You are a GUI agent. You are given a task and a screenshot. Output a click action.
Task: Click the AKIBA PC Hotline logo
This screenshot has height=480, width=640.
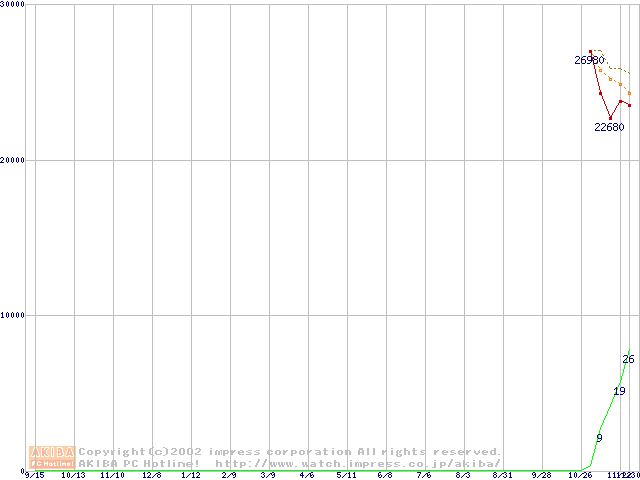coord(53,457)
